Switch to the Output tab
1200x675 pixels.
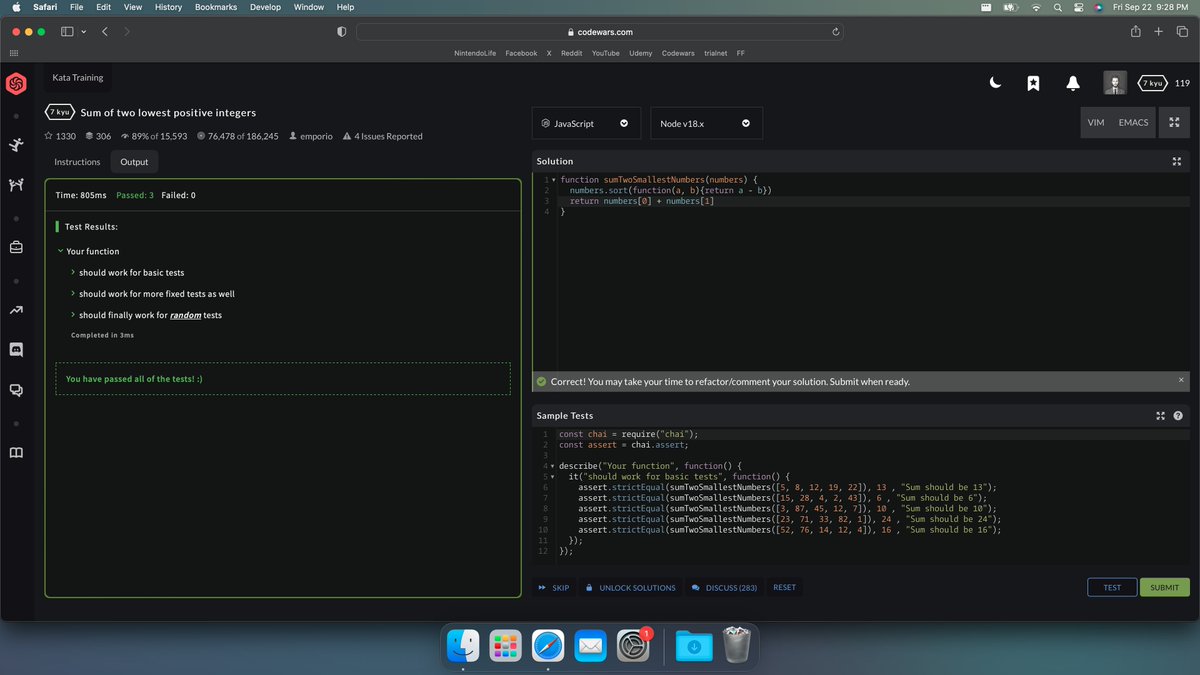pos(134,162)
